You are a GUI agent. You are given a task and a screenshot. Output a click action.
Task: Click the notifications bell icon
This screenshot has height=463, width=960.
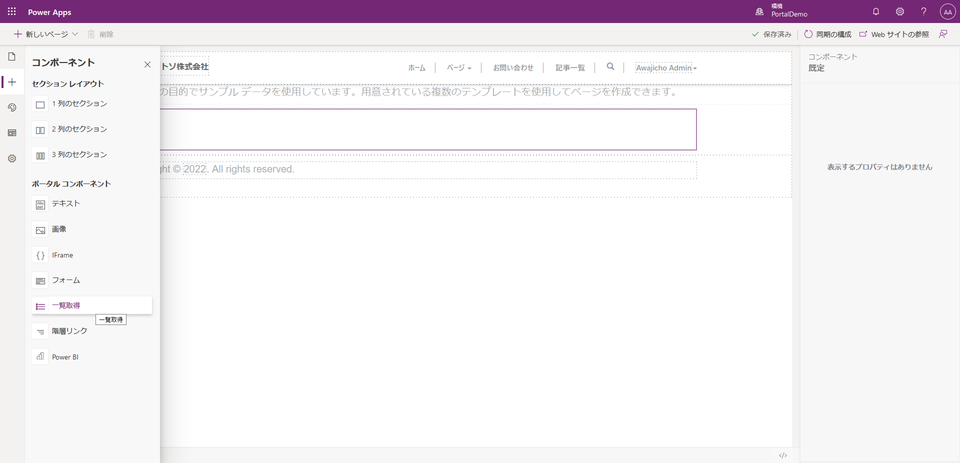pyautogui.click(x=876, y=12)
